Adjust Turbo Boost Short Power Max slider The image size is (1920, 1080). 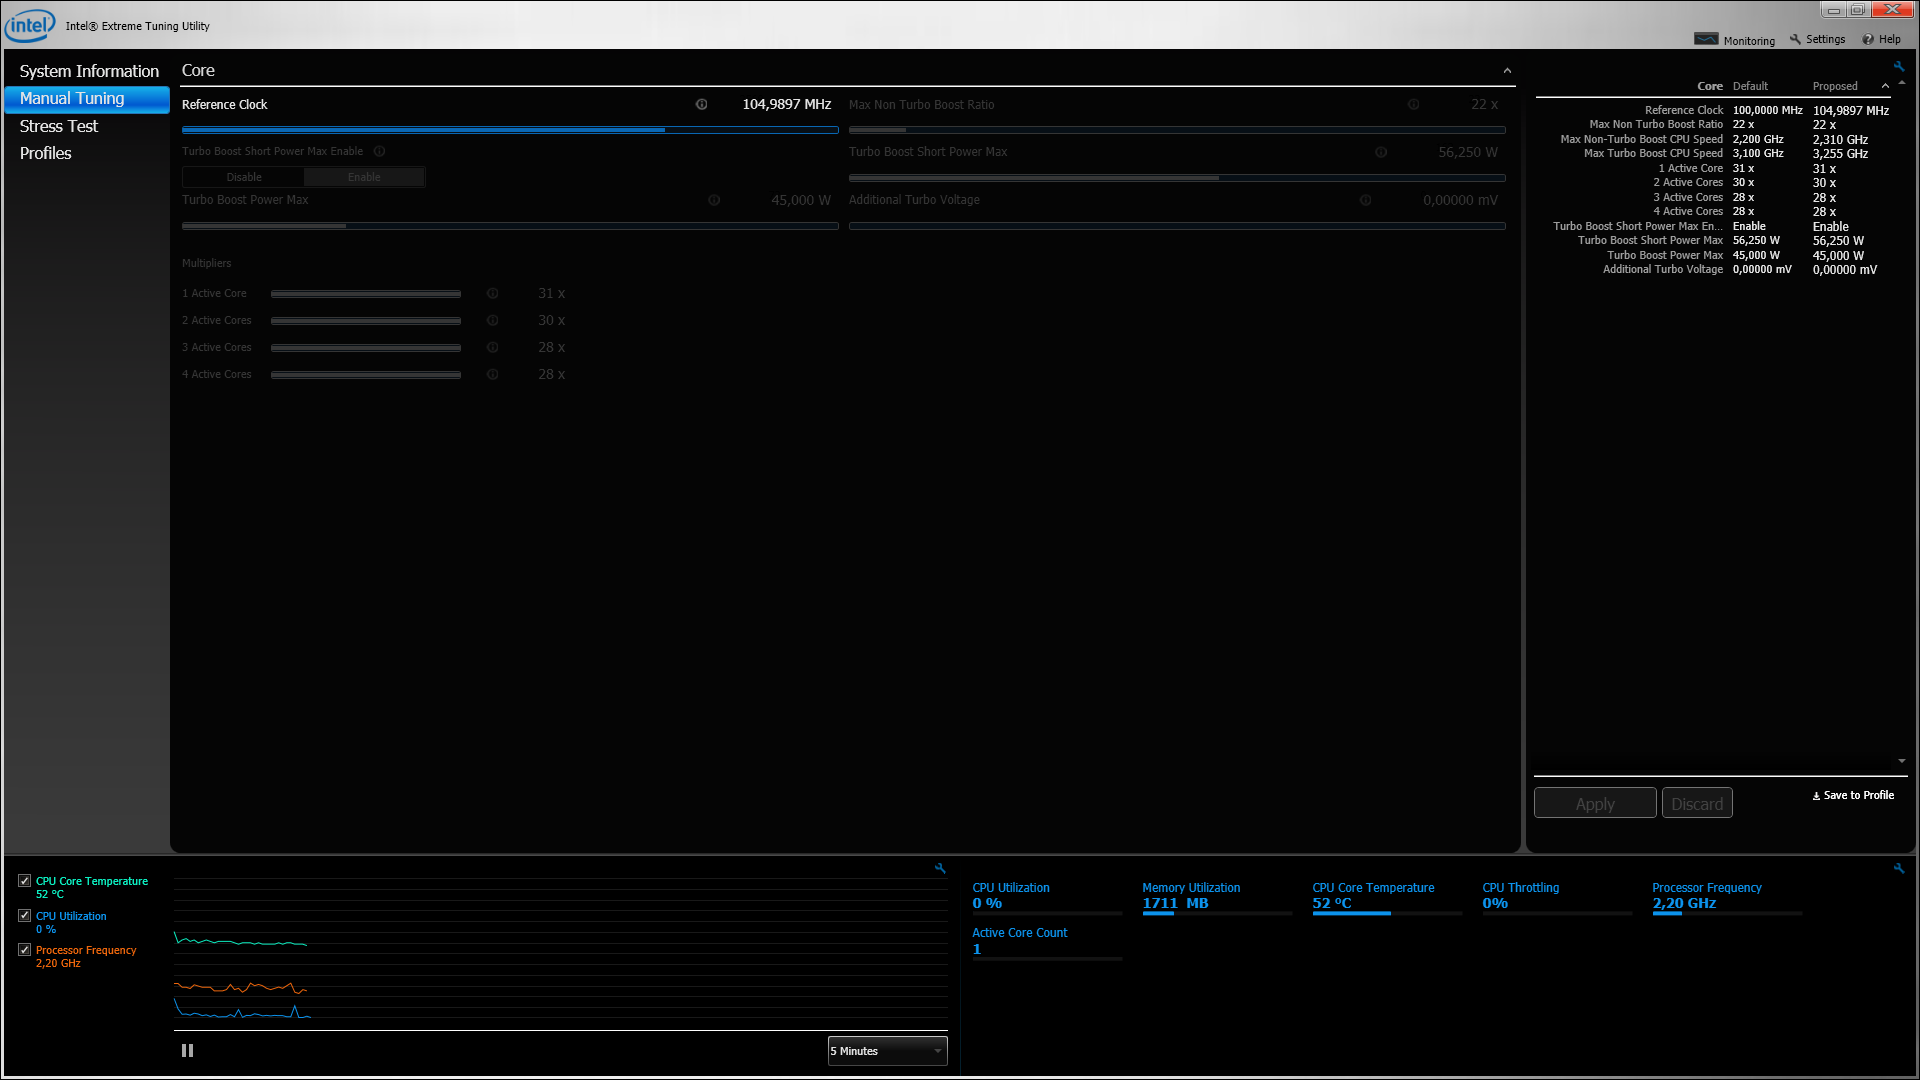coord(1177,178)
